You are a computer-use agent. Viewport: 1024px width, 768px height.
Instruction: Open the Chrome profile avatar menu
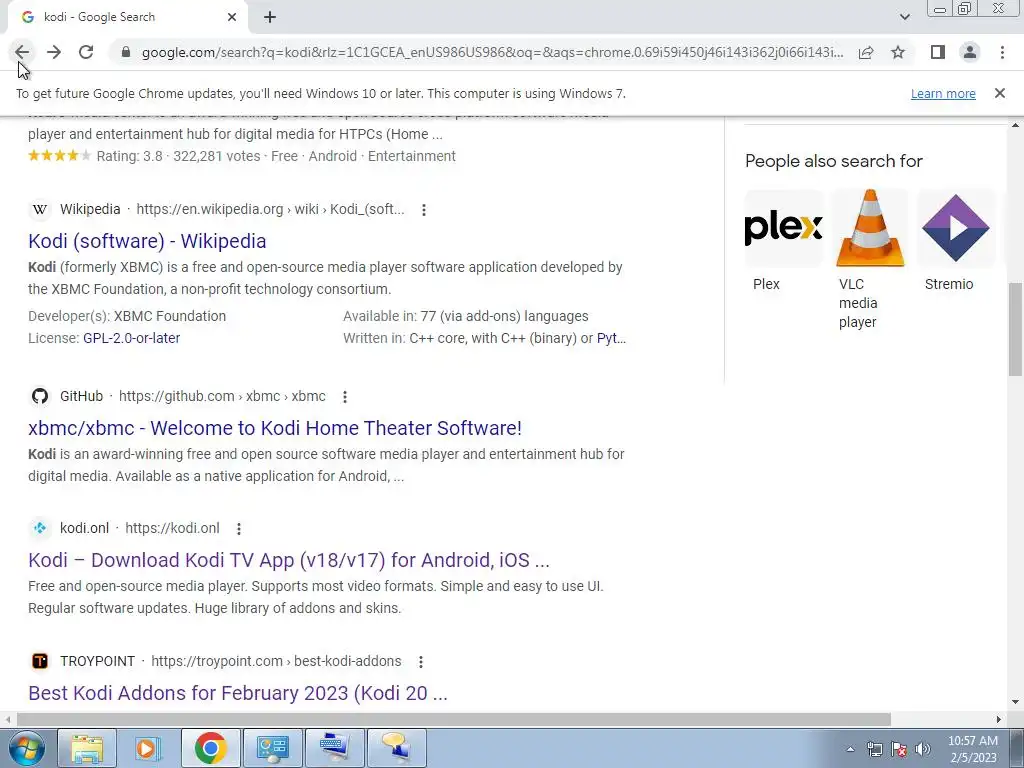click(970, 52)
